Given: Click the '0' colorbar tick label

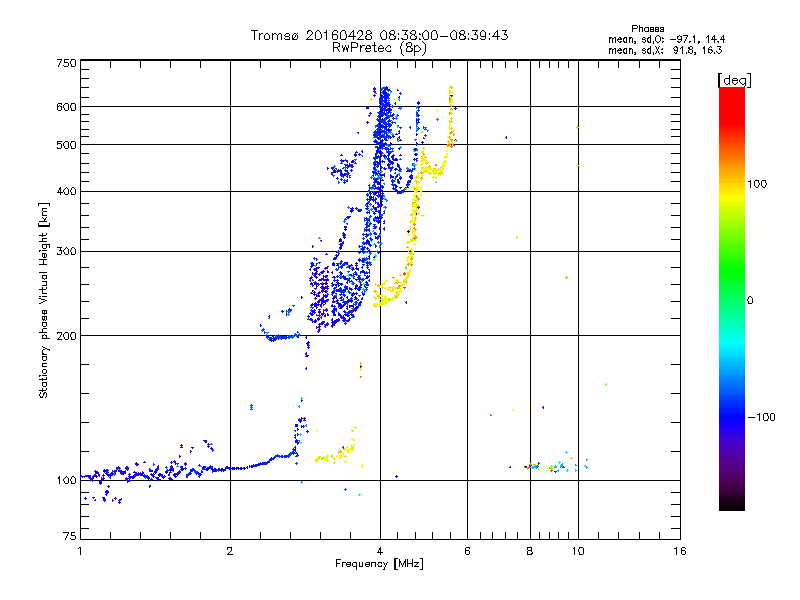Looking at the screenshot, I should (x=750, y=301).
